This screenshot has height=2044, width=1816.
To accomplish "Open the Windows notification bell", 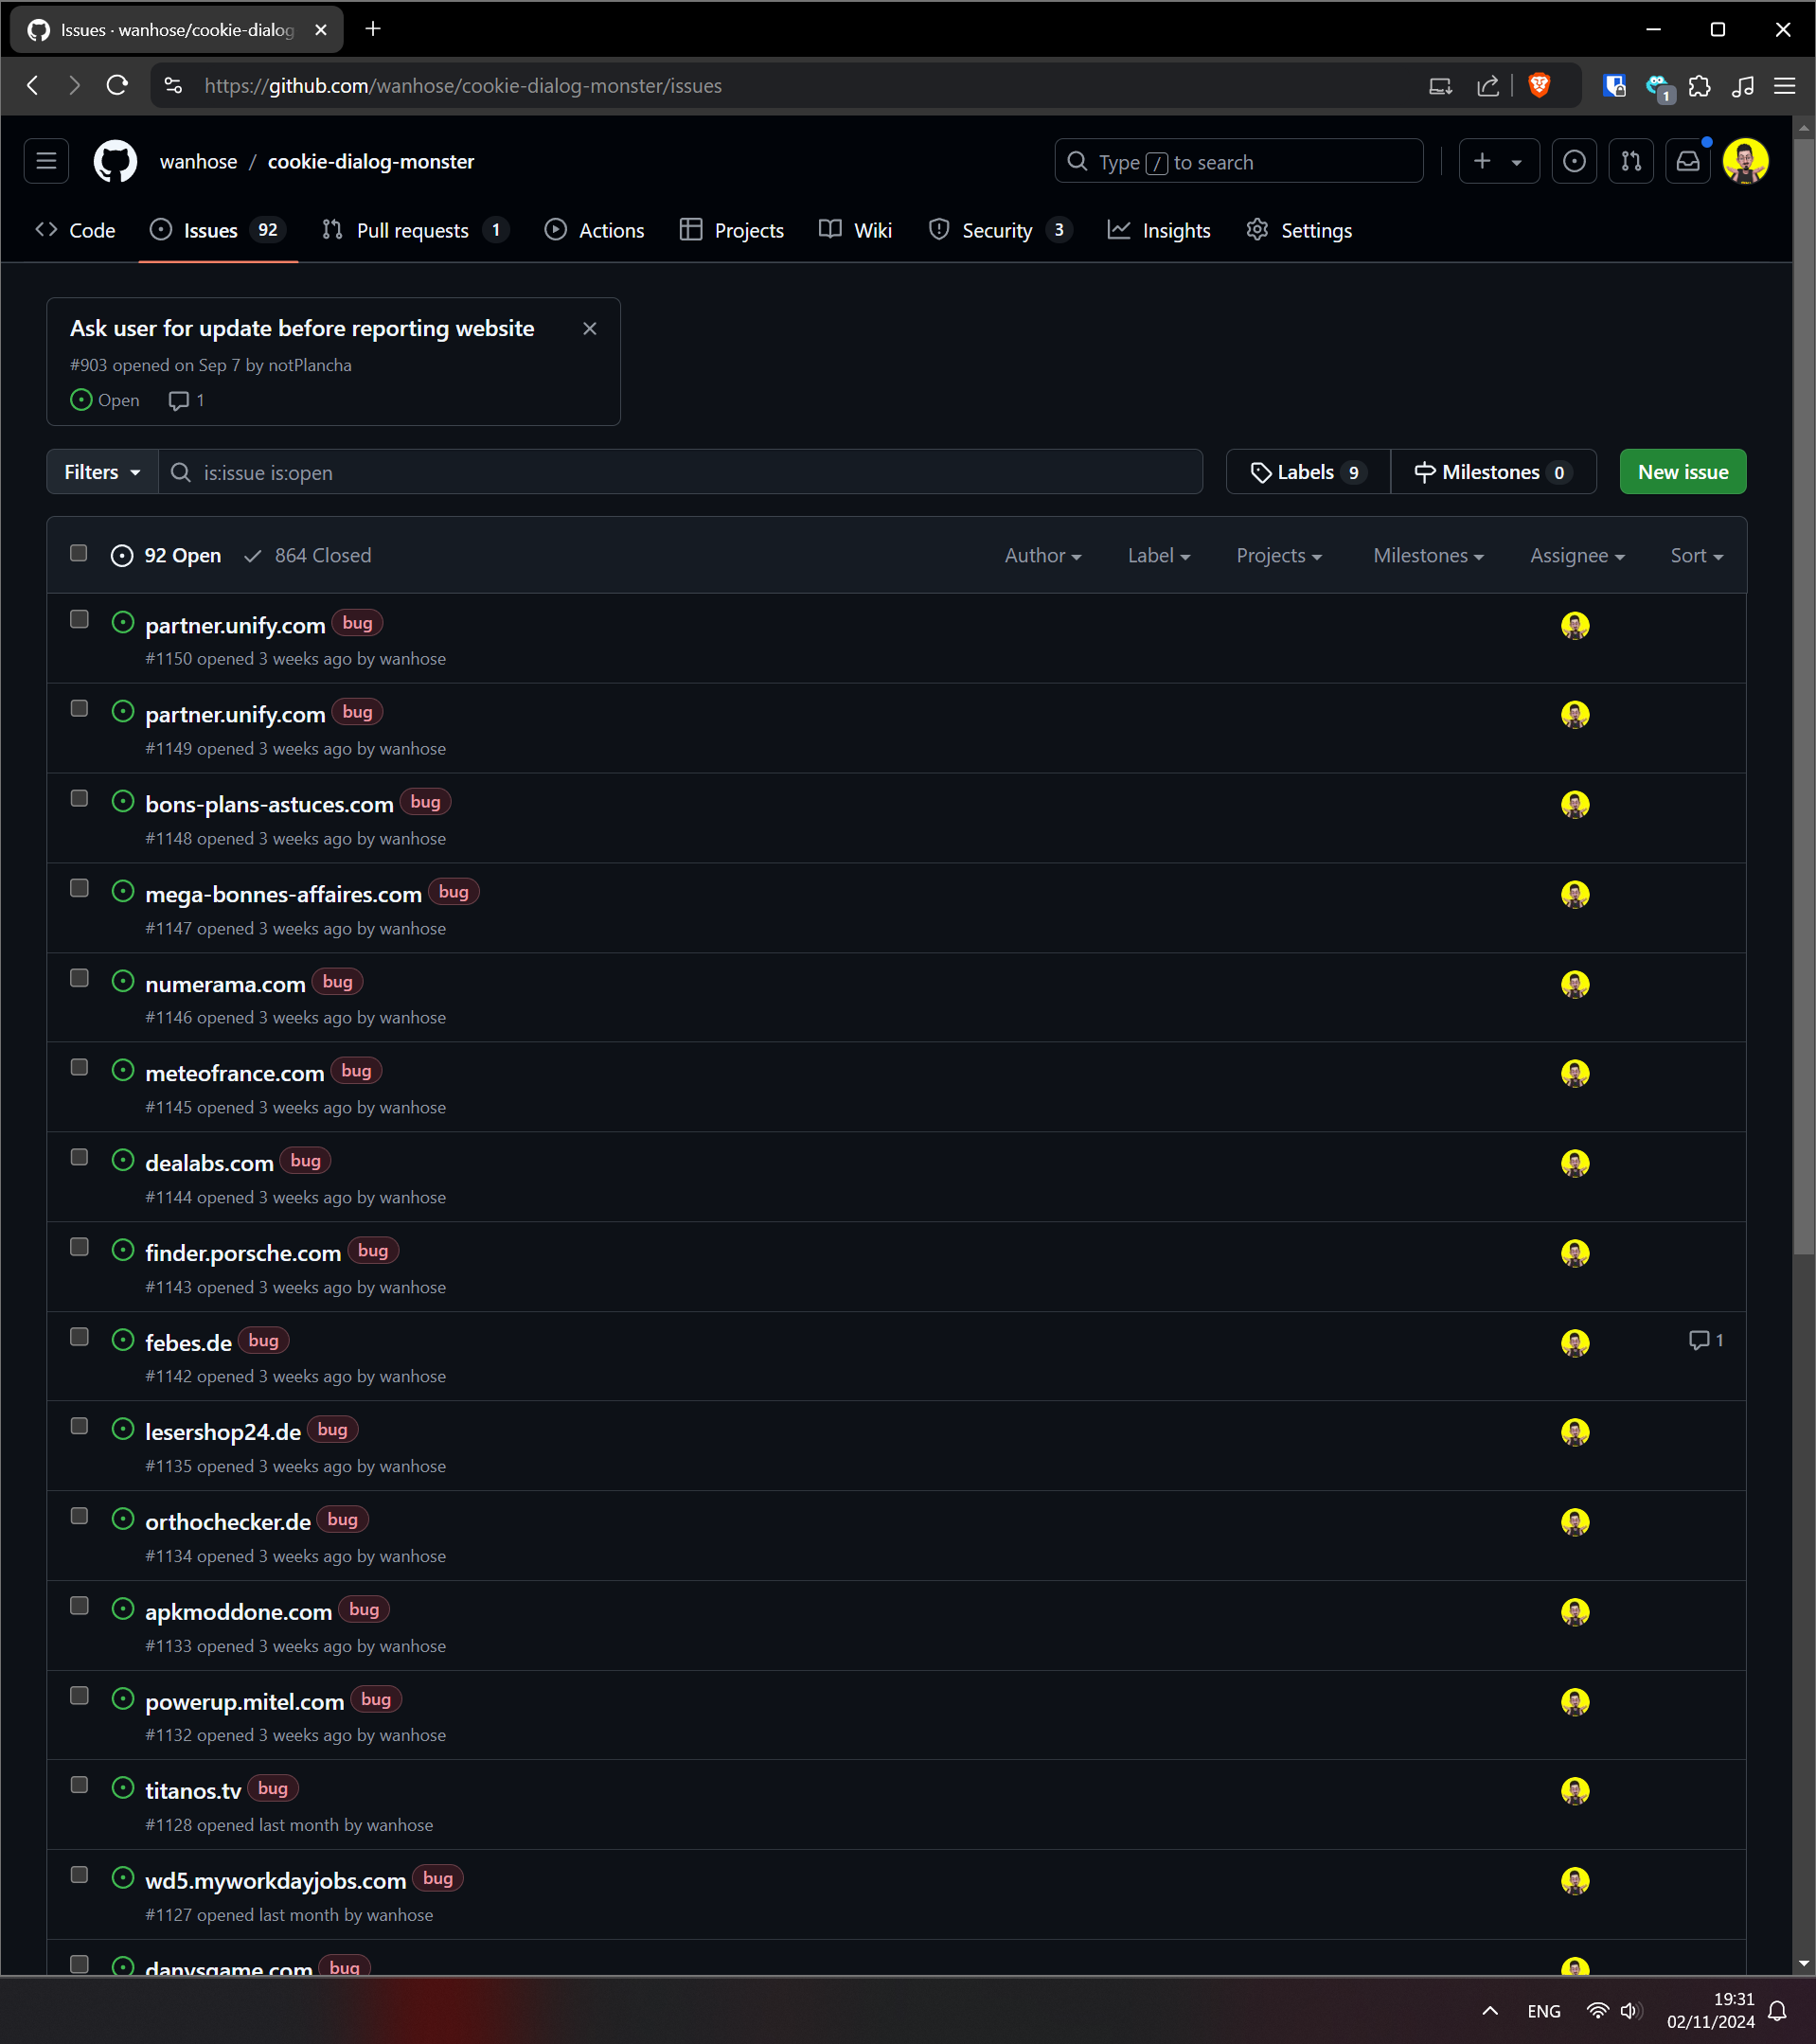I will 1777,2010.
